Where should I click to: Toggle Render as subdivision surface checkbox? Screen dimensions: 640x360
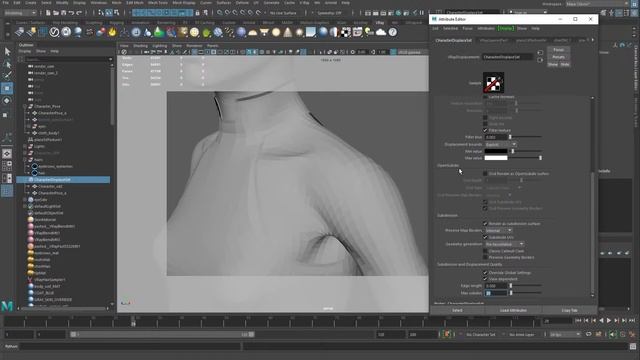tap(485, 224)
